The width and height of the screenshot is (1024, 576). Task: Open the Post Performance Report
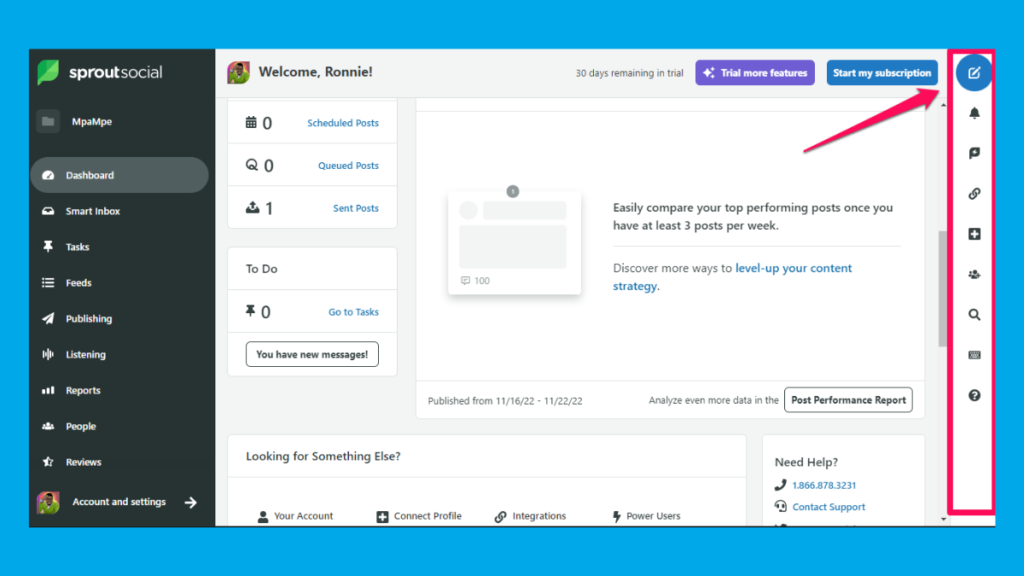tap(848, 400)
